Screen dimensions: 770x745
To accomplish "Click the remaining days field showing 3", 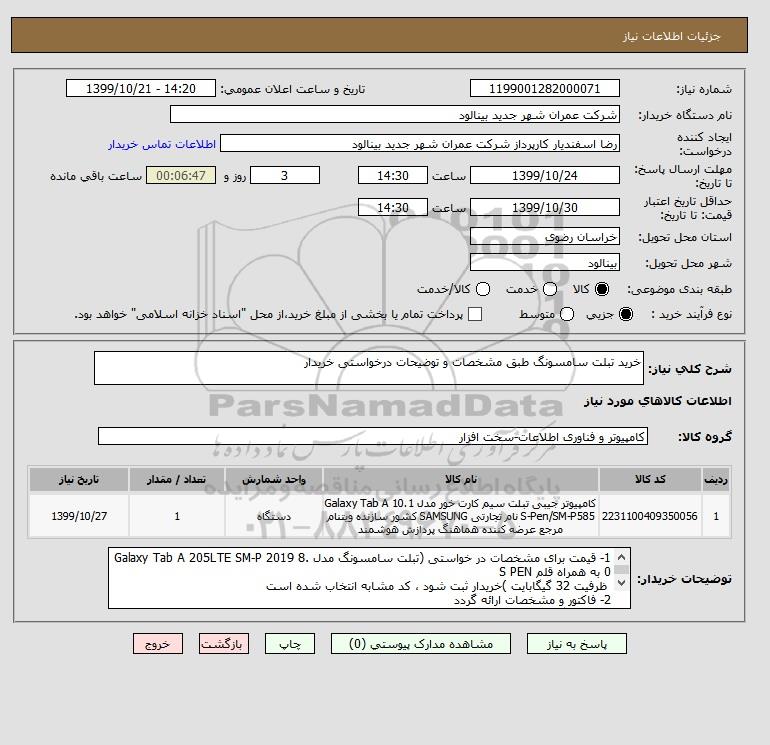I will tap(285, 175).
